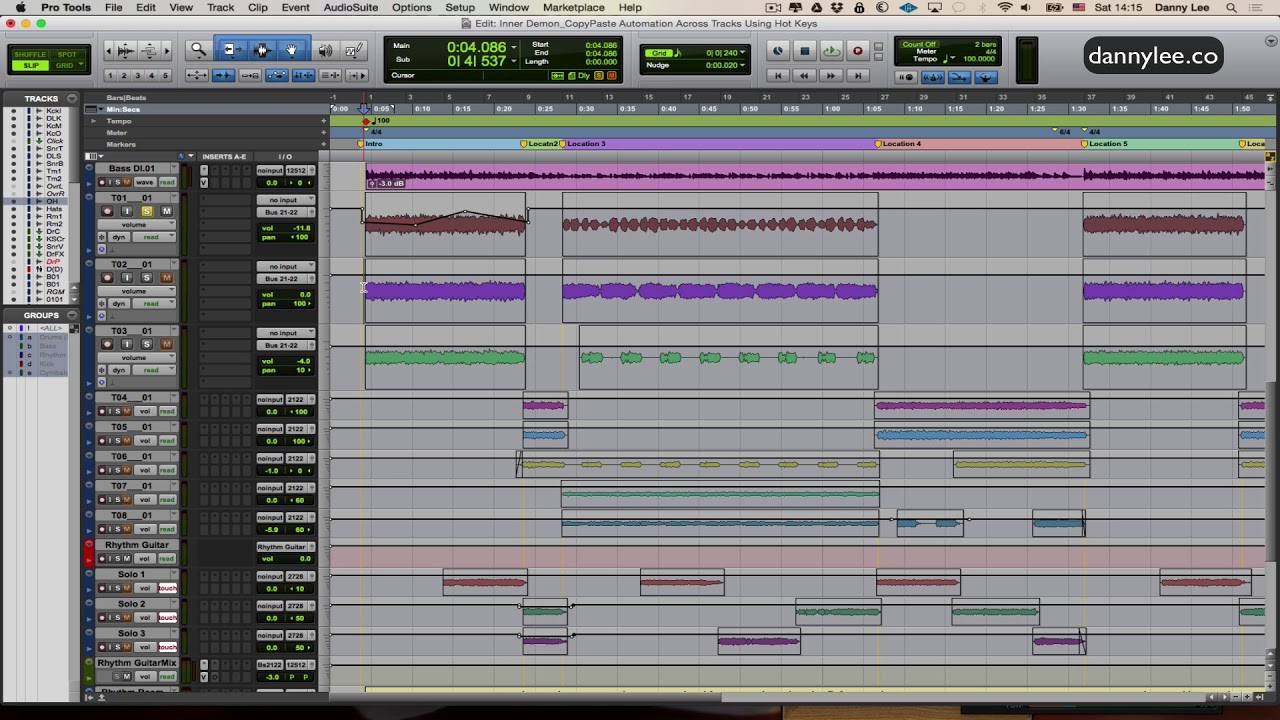Toggle Link Timeline and Edit Selection
Screen dimensions: 1280x720
pos(303,75)
